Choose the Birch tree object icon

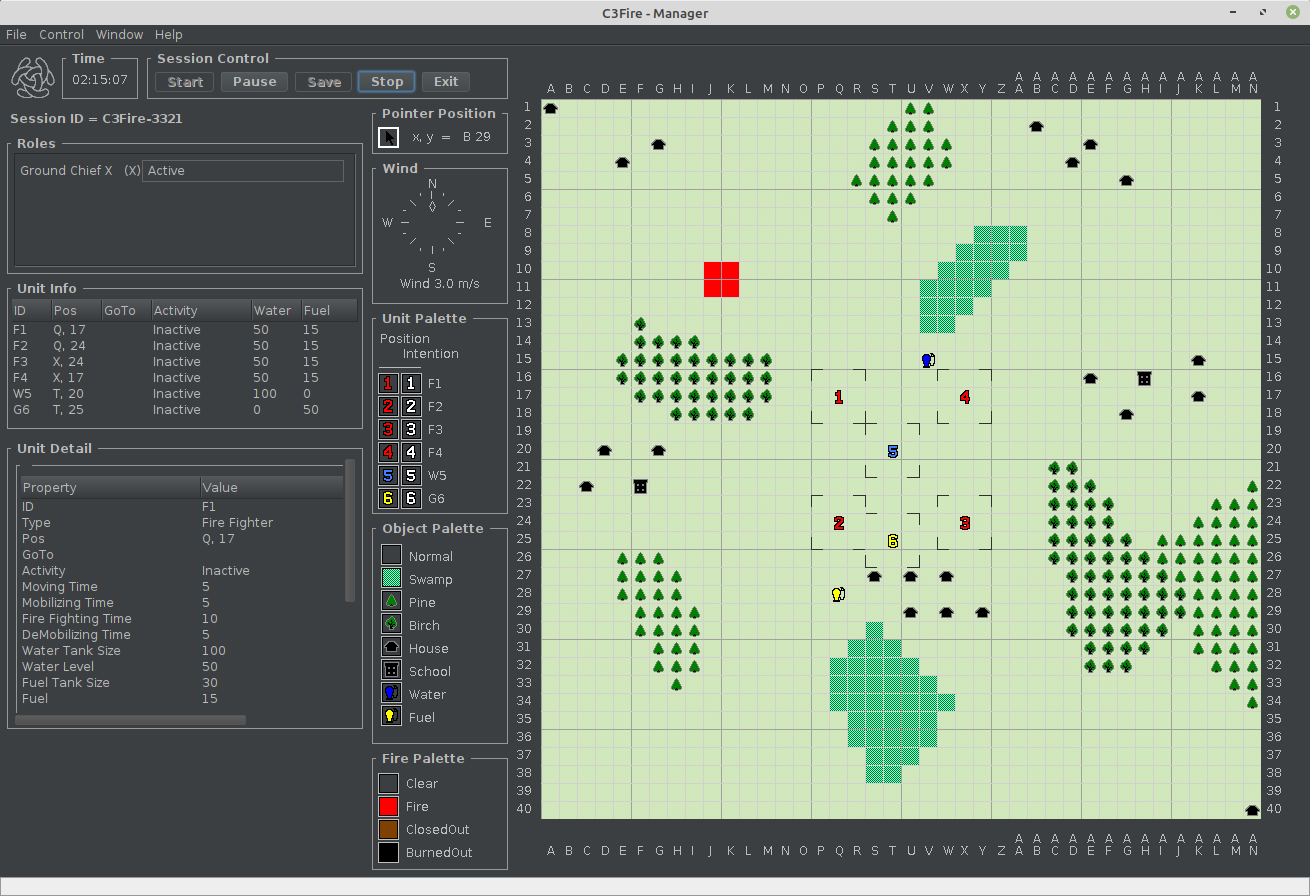tap(390, 625)
